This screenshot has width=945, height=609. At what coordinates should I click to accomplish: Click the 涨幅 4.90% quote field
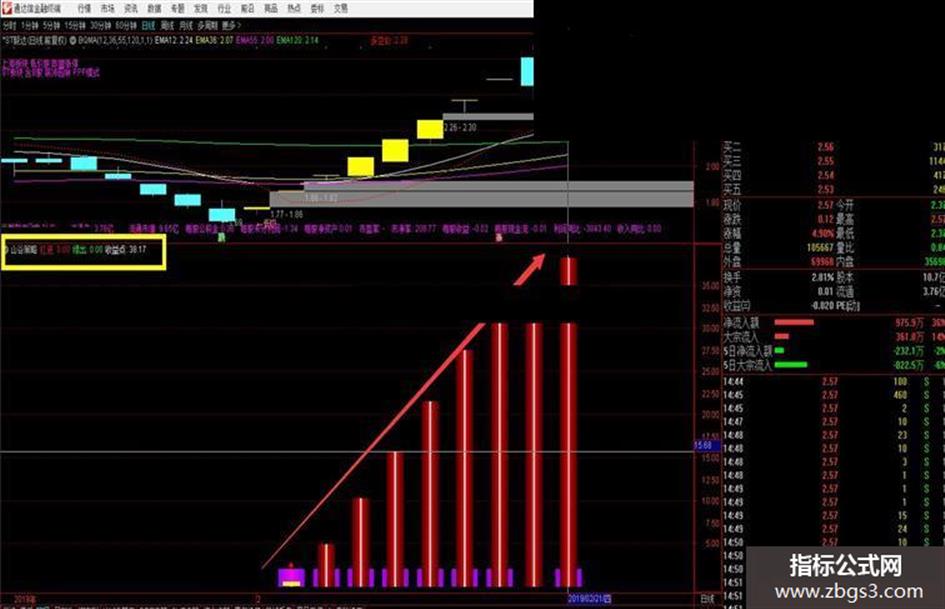point(778,233)
